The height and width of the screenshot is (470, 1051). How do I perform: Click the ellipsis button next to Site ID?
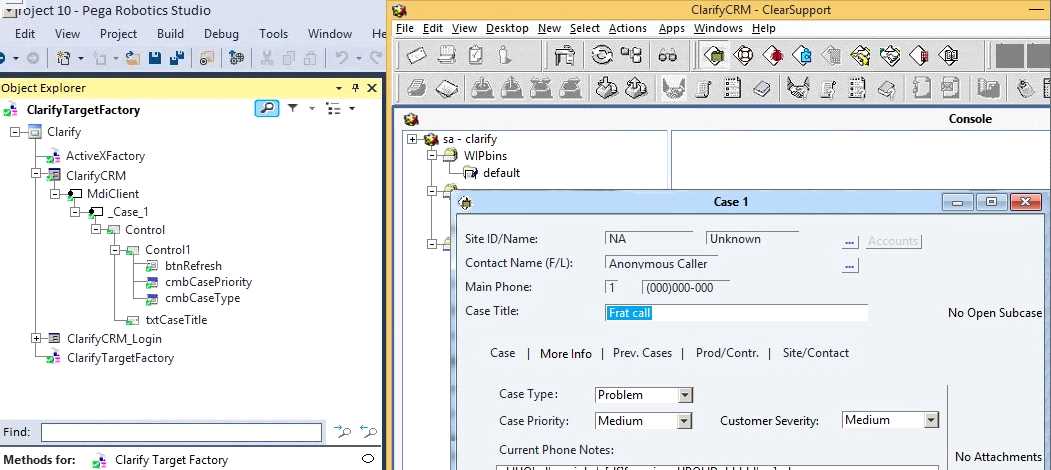pos(850,242)
